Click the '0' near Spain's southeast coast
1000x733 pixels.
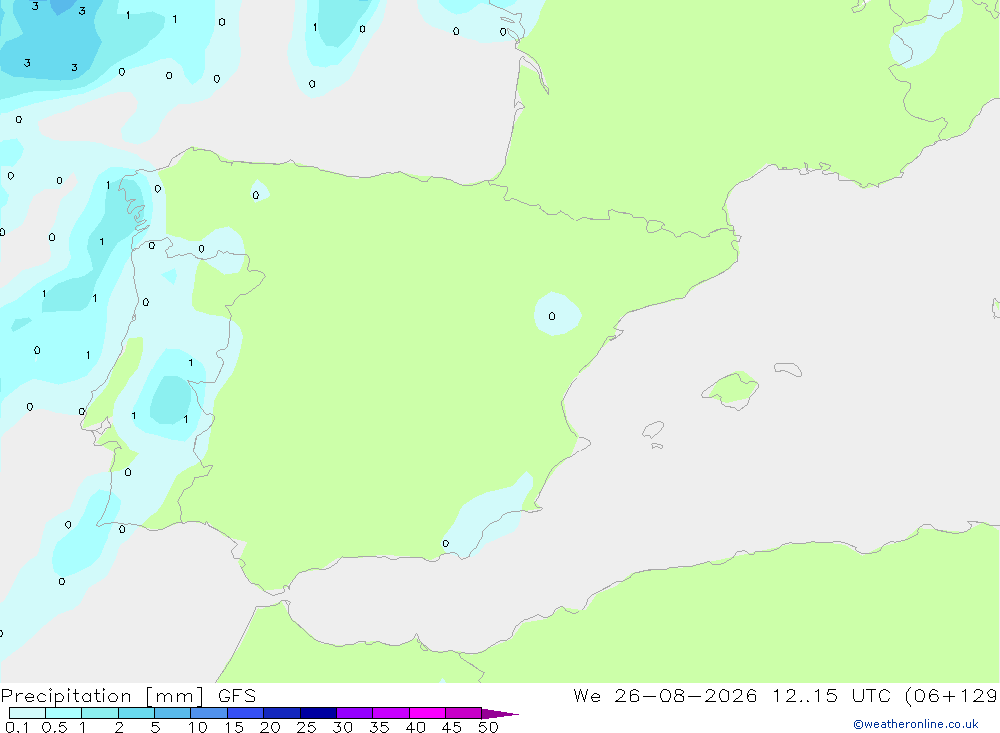[x=445, y=544]
